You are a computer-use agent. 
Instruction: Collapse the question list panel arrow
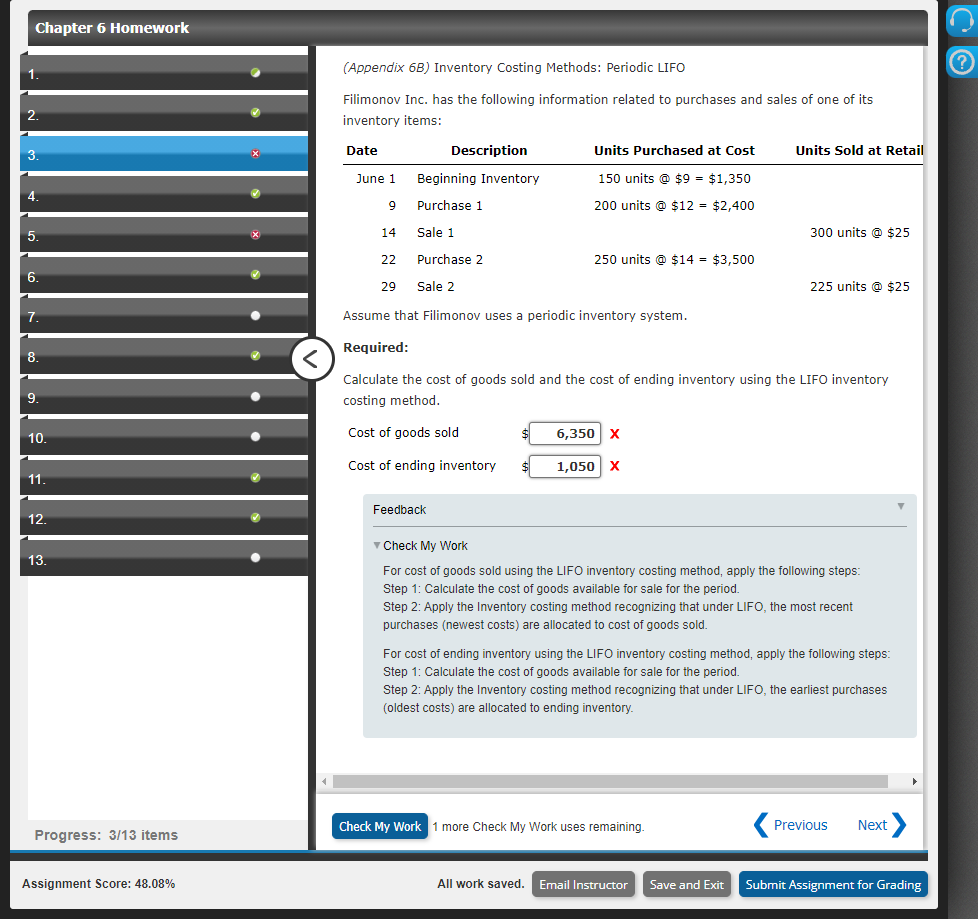point(312,359)
